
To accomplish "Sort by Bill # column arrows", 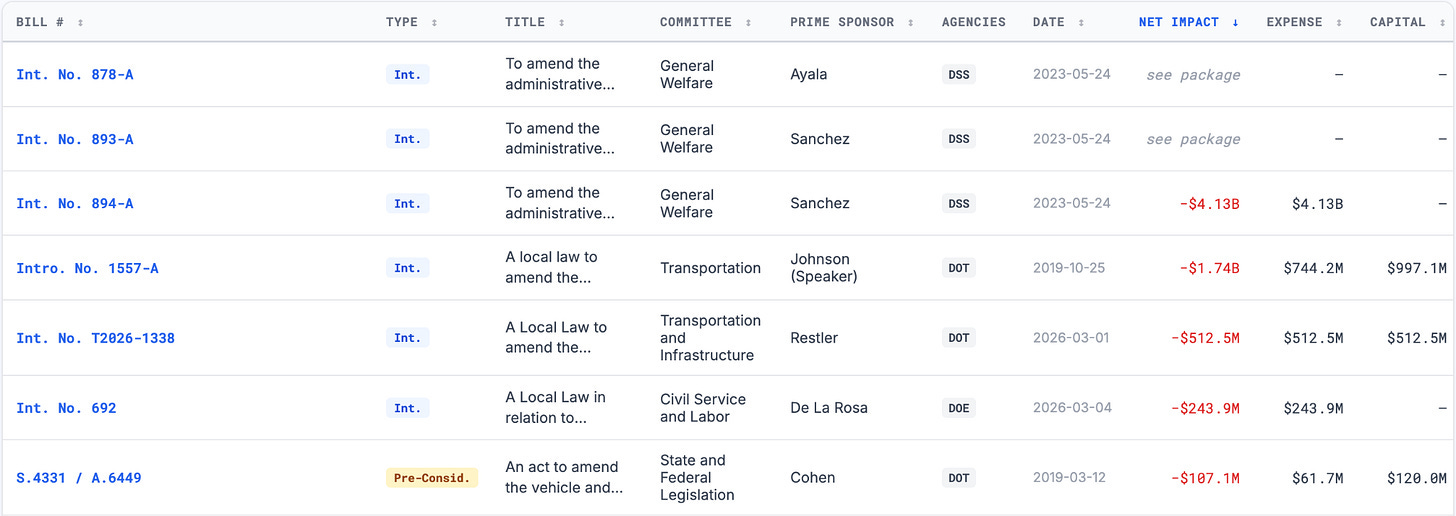I will pos(80,22).
